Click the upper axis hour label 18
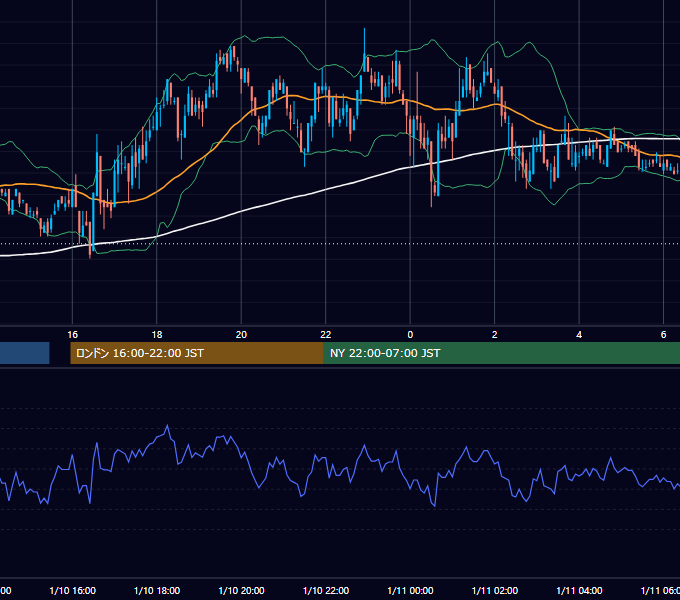 157,335
